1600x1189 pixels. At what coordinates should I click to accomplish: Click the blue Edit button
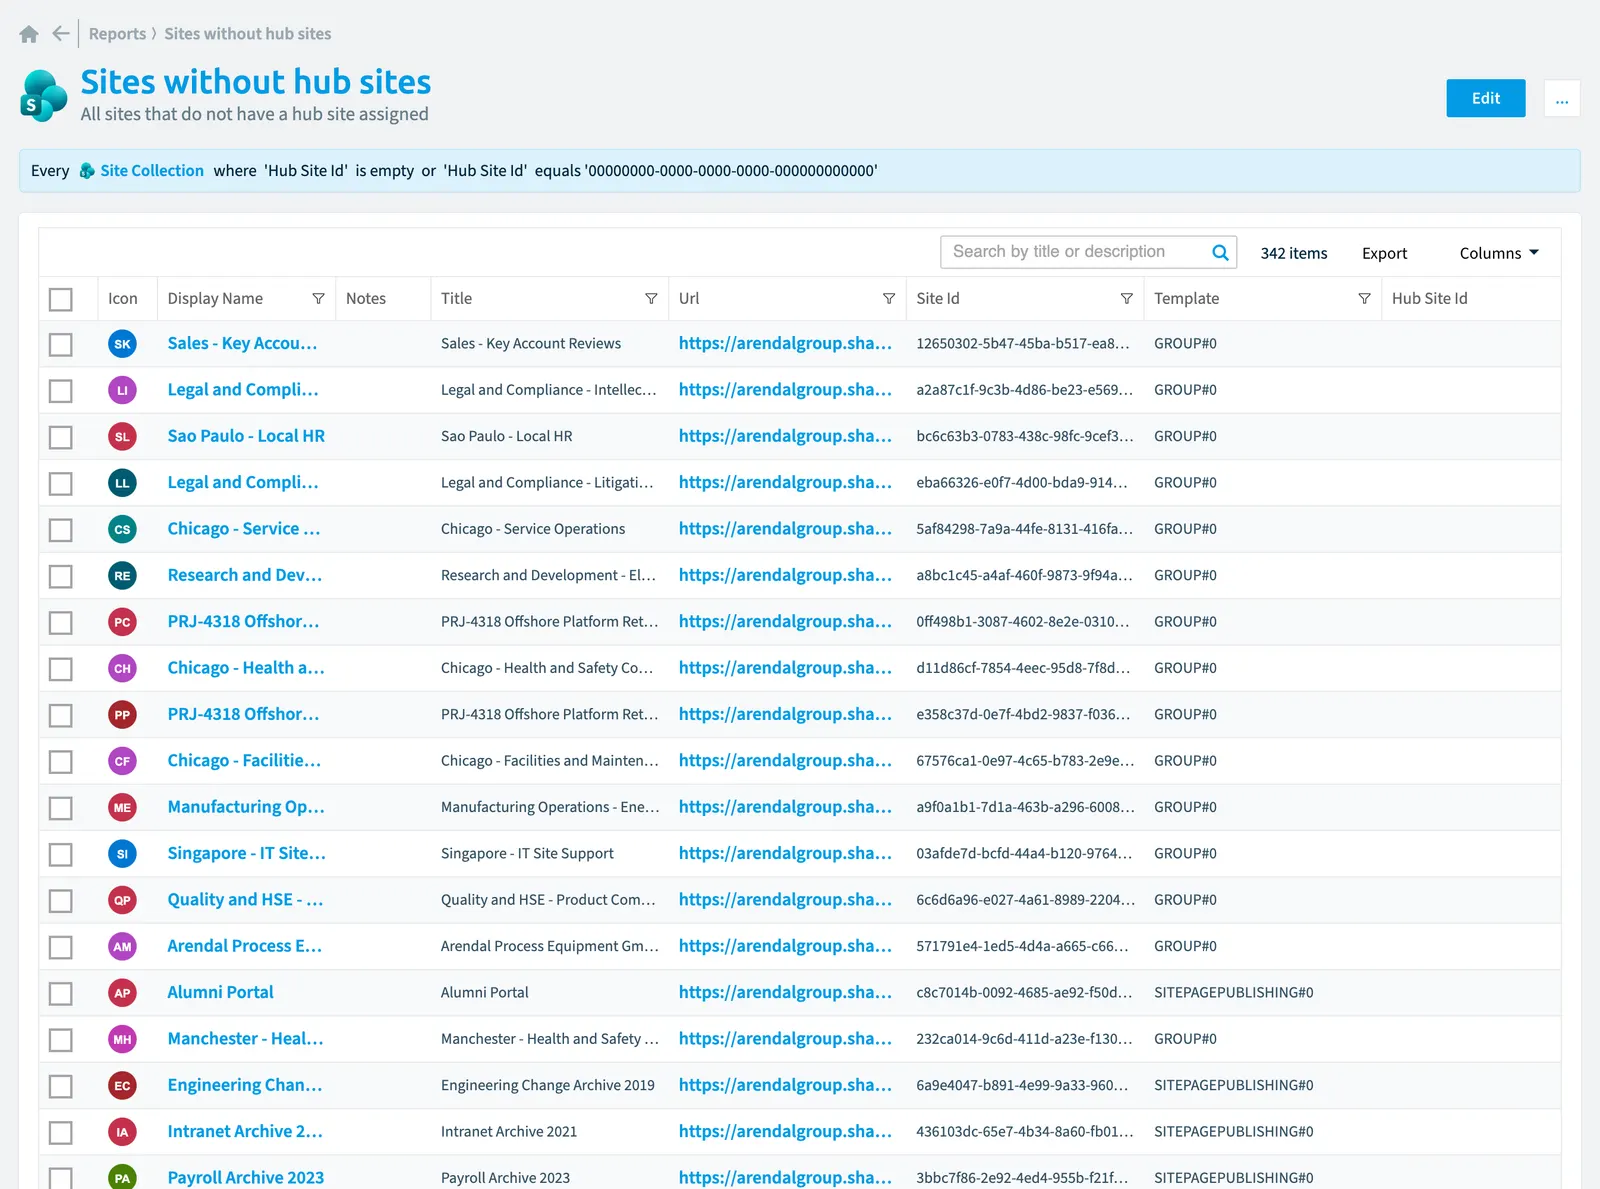[1485, 98]
